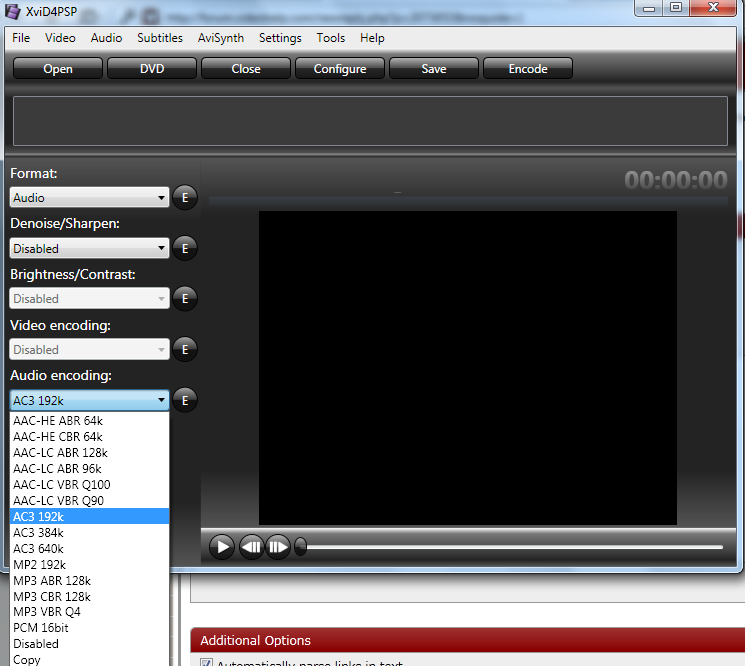Select MP3 VBR Q4 audio preset
The height and width of the screenshot is (666, 745).
tap(89, 612)
